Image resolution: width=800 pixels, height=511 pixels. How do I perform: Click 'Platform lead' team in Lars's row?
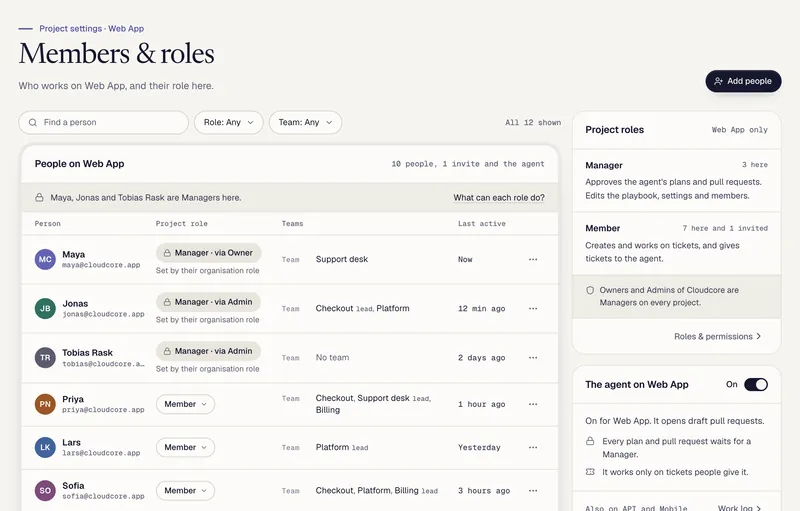pyautogui.click(x=342, y=447)
